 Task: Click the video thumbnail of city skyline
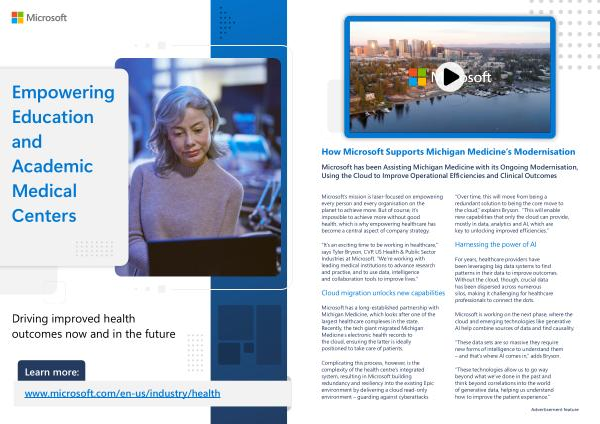(450, 77)
